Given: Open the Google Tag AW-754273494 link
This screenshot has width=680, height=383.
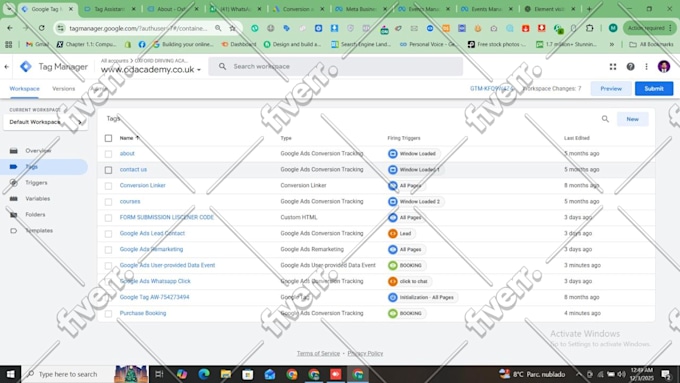Looking at the screenshot, I should click(154, 297).
